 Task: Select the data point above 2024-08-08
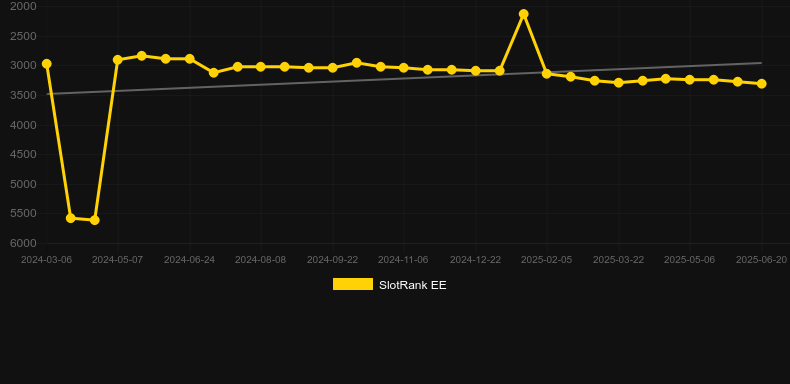(x=260, y=67)
